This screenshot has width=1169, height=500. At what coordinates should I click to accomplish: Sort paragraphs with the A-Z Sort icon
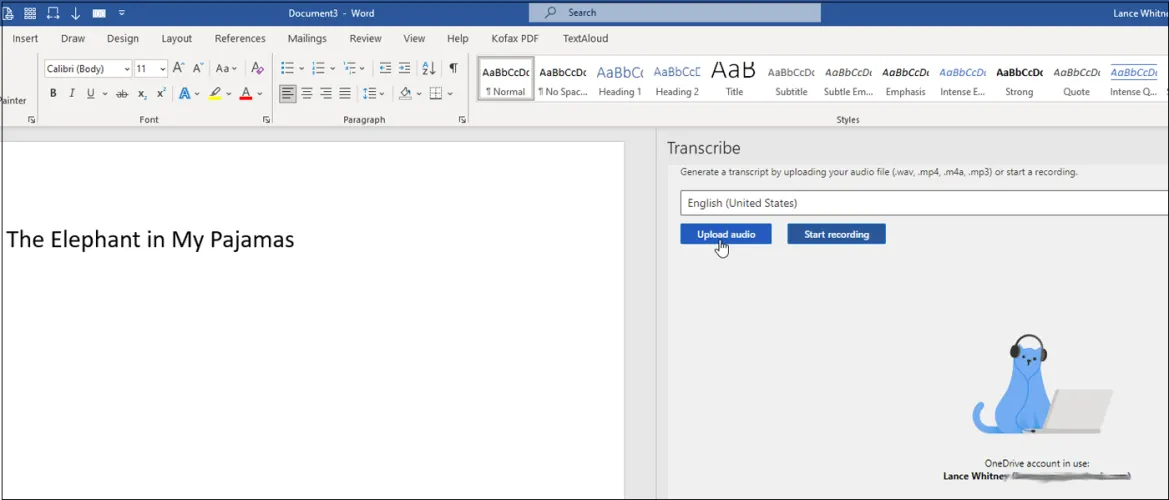click(x=428, y=68)
